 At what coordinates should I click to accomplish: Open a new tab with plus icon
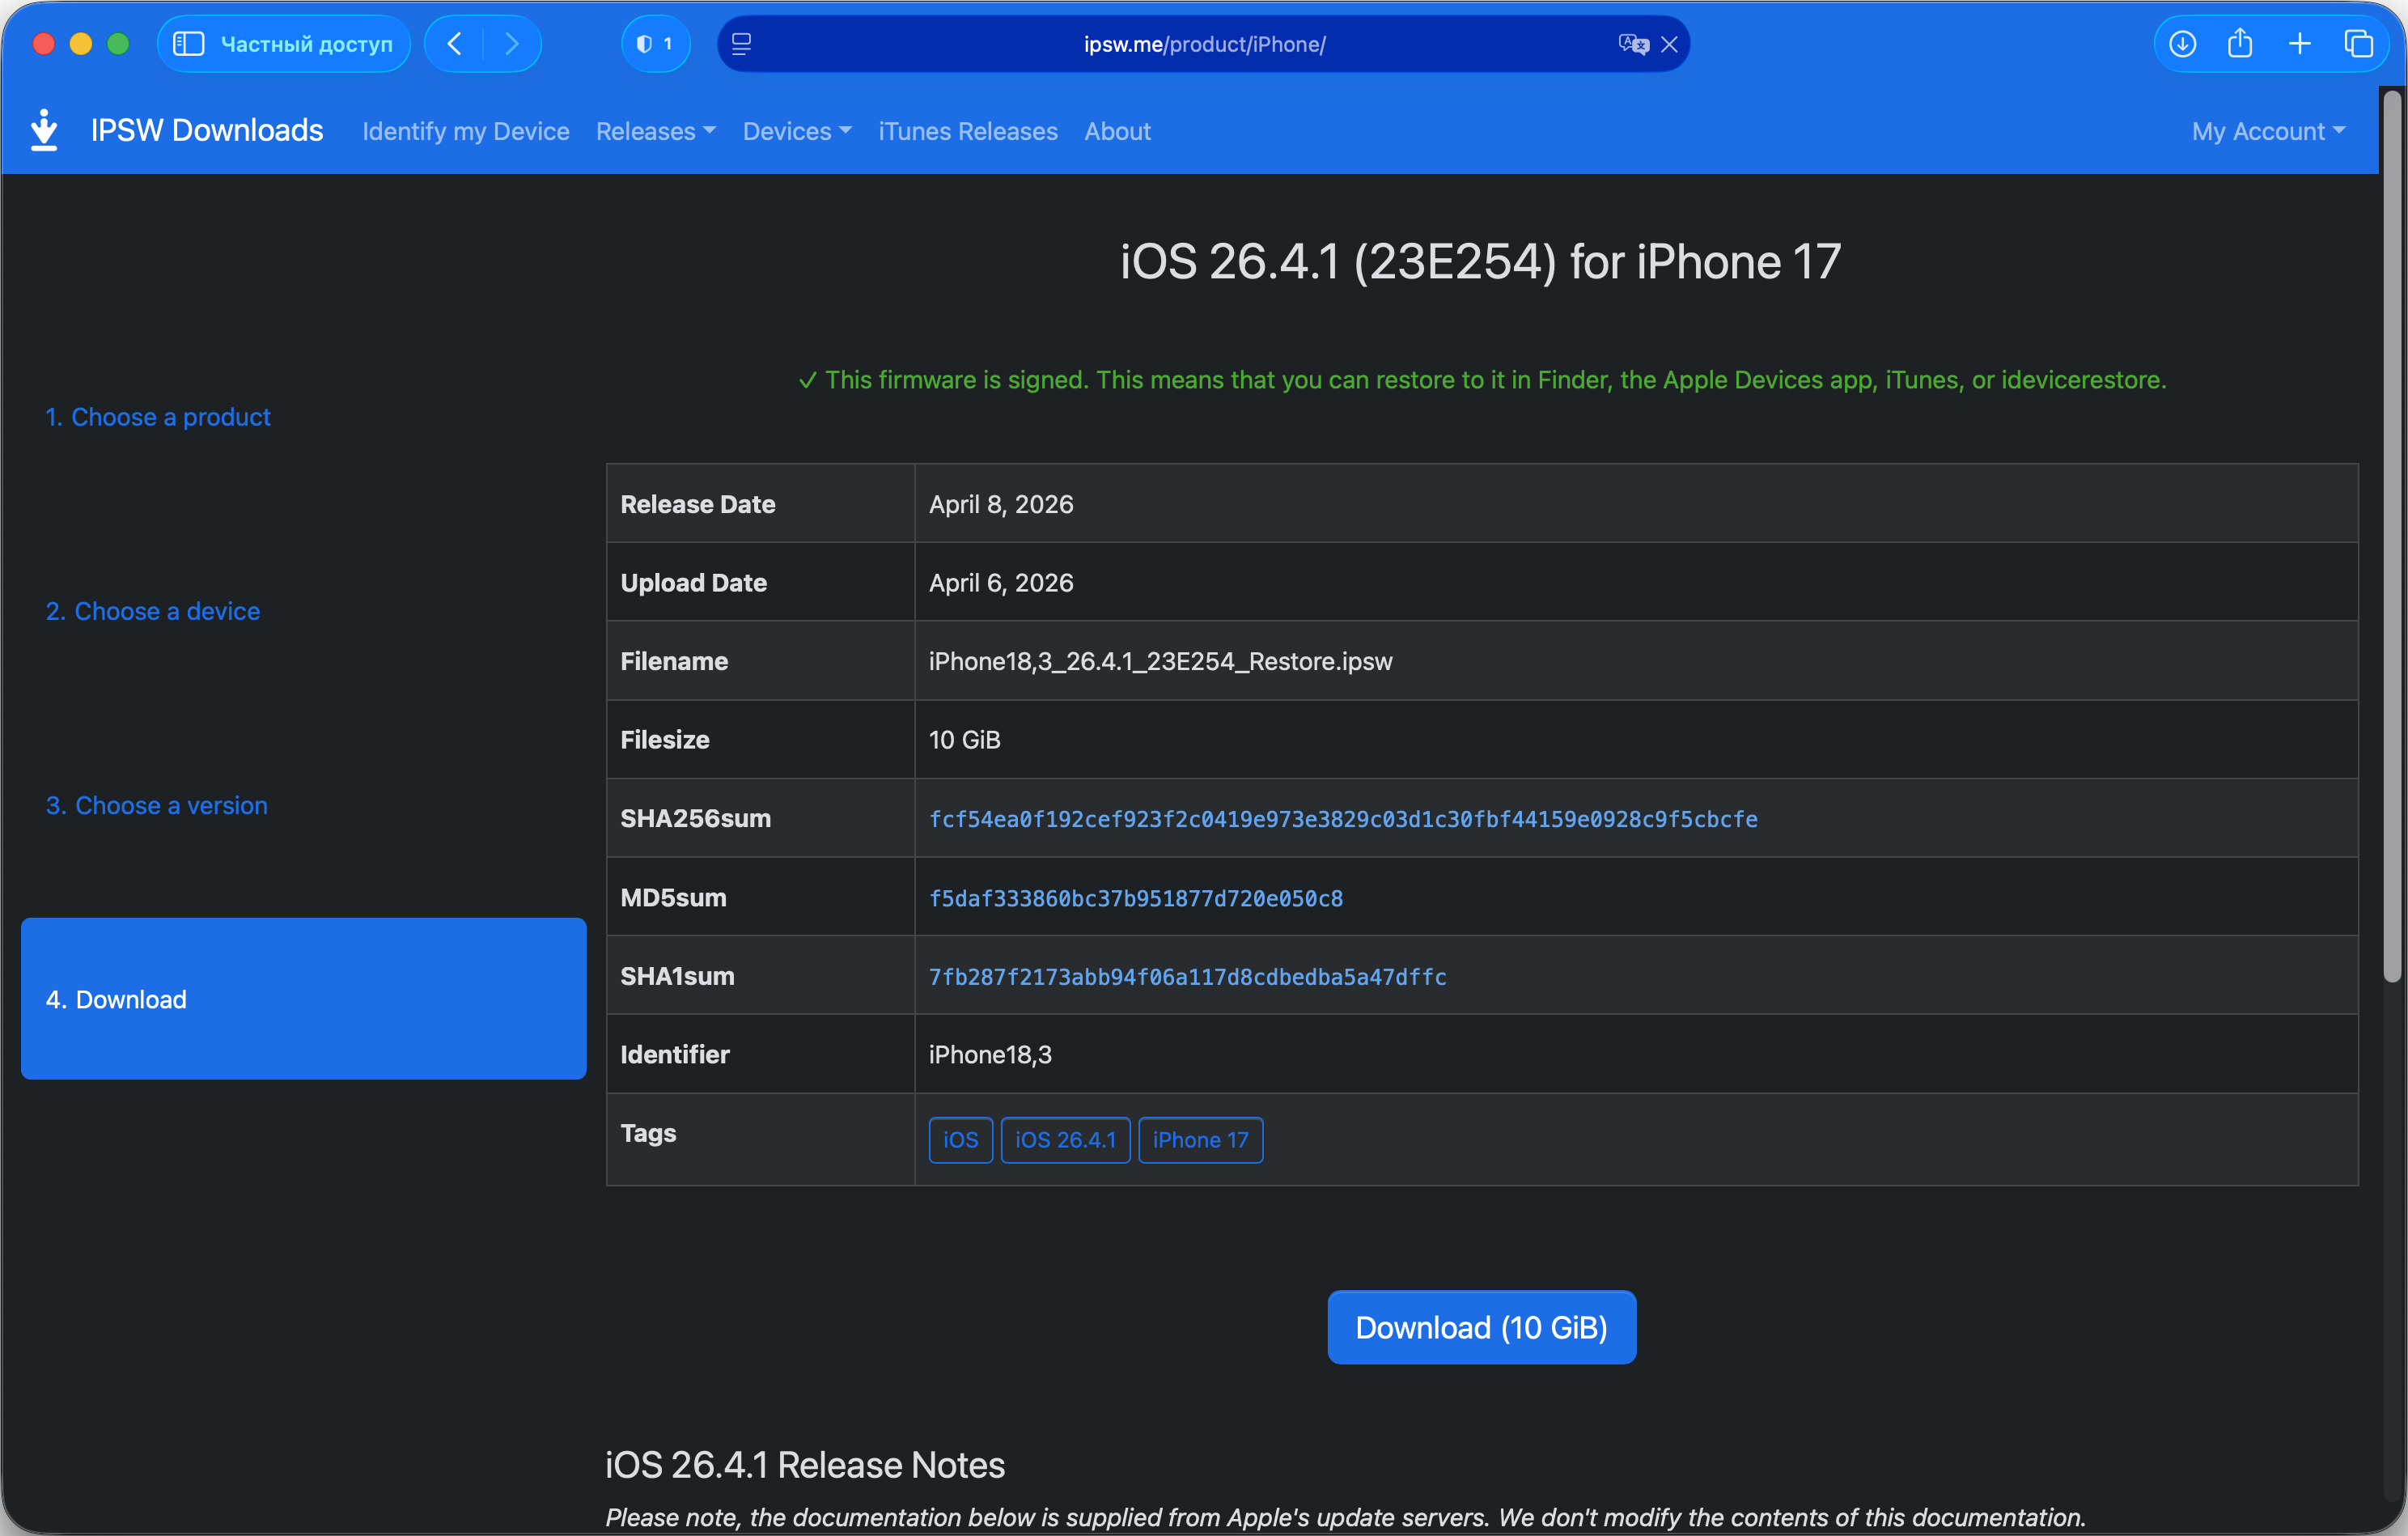(2299, 44)
